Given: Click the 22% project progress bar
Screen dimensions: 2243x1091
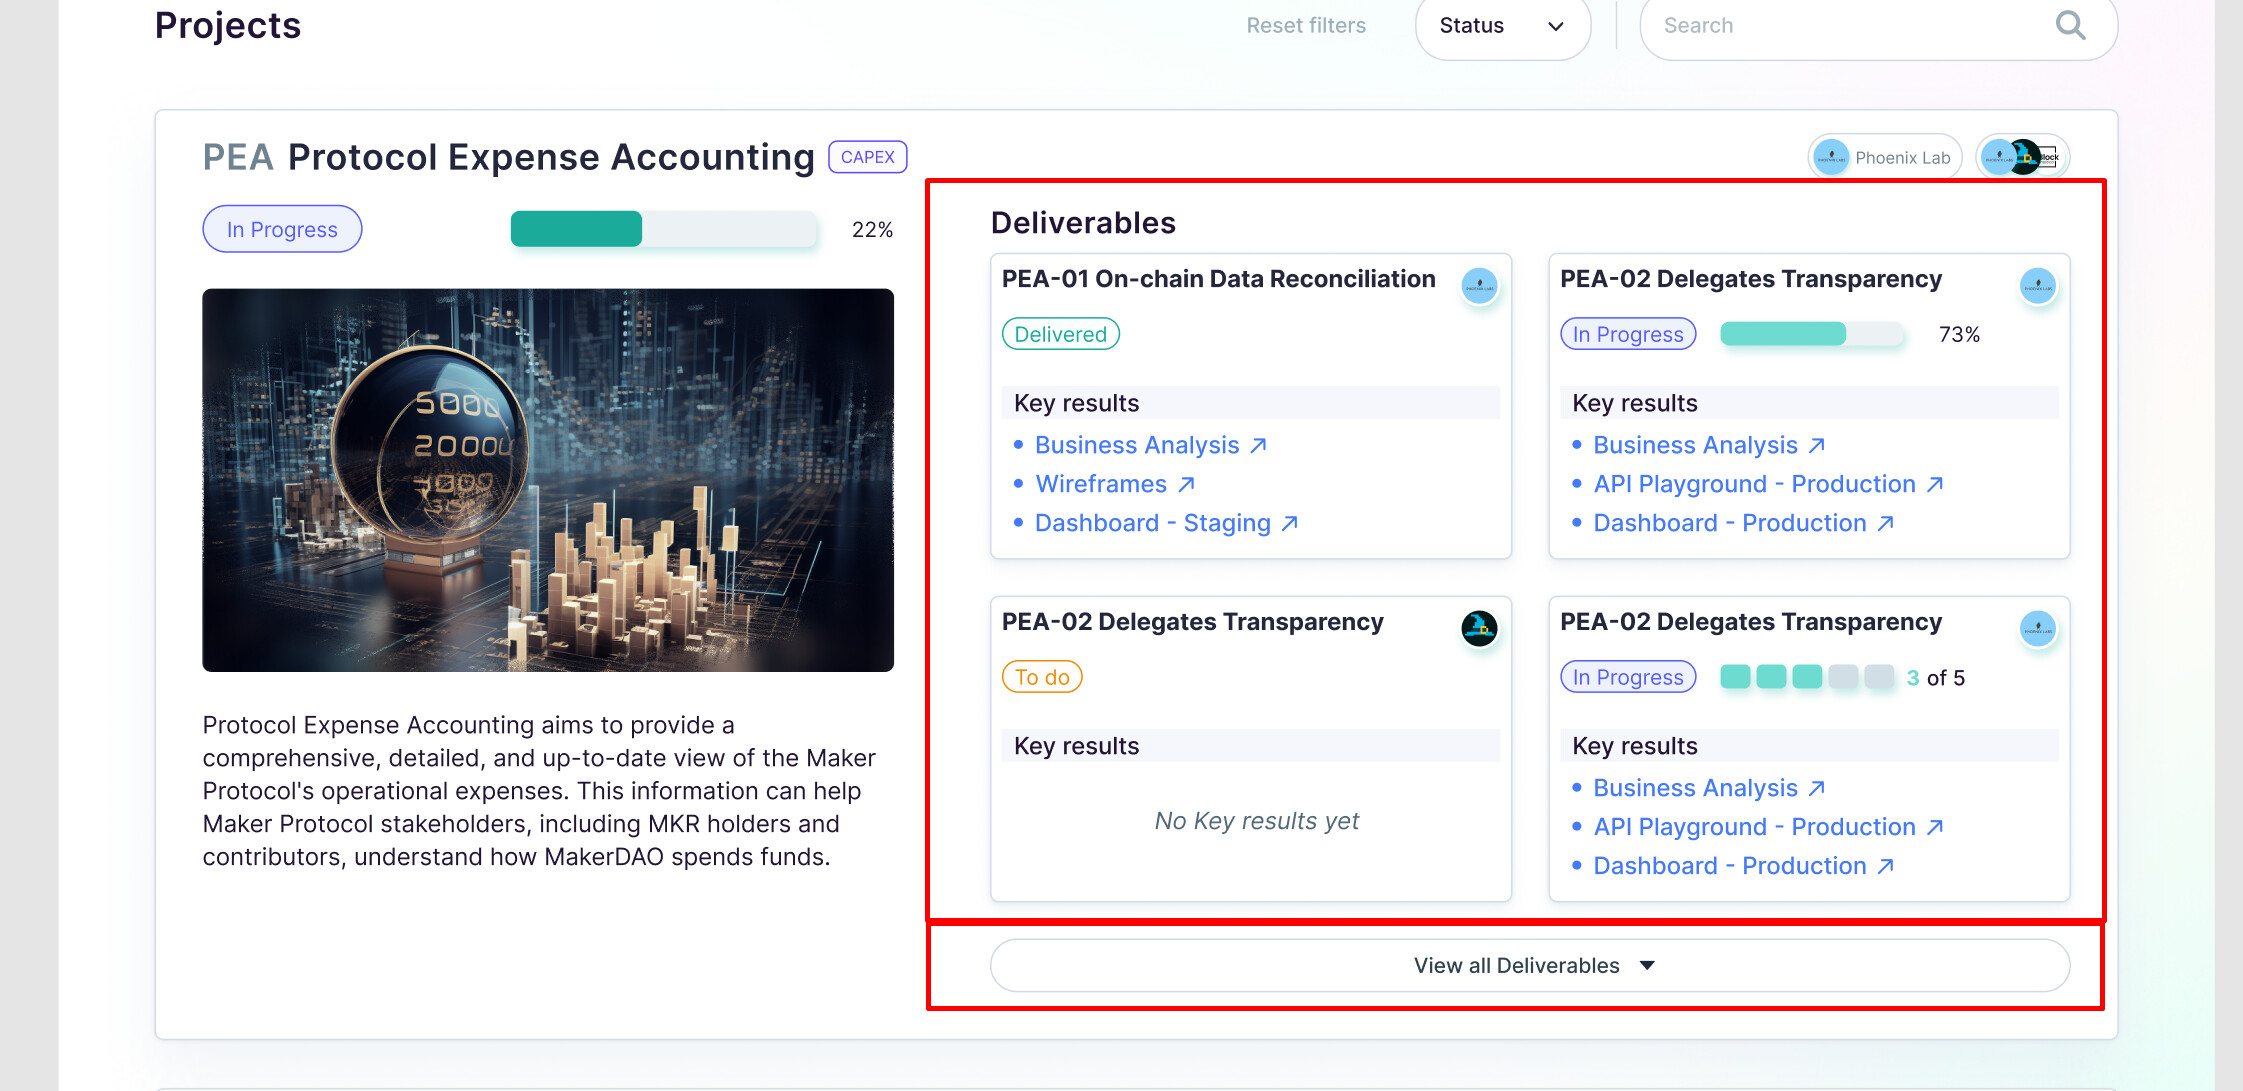Looking at the screenshot, I should pyautogui.click(x=663, y=229).
